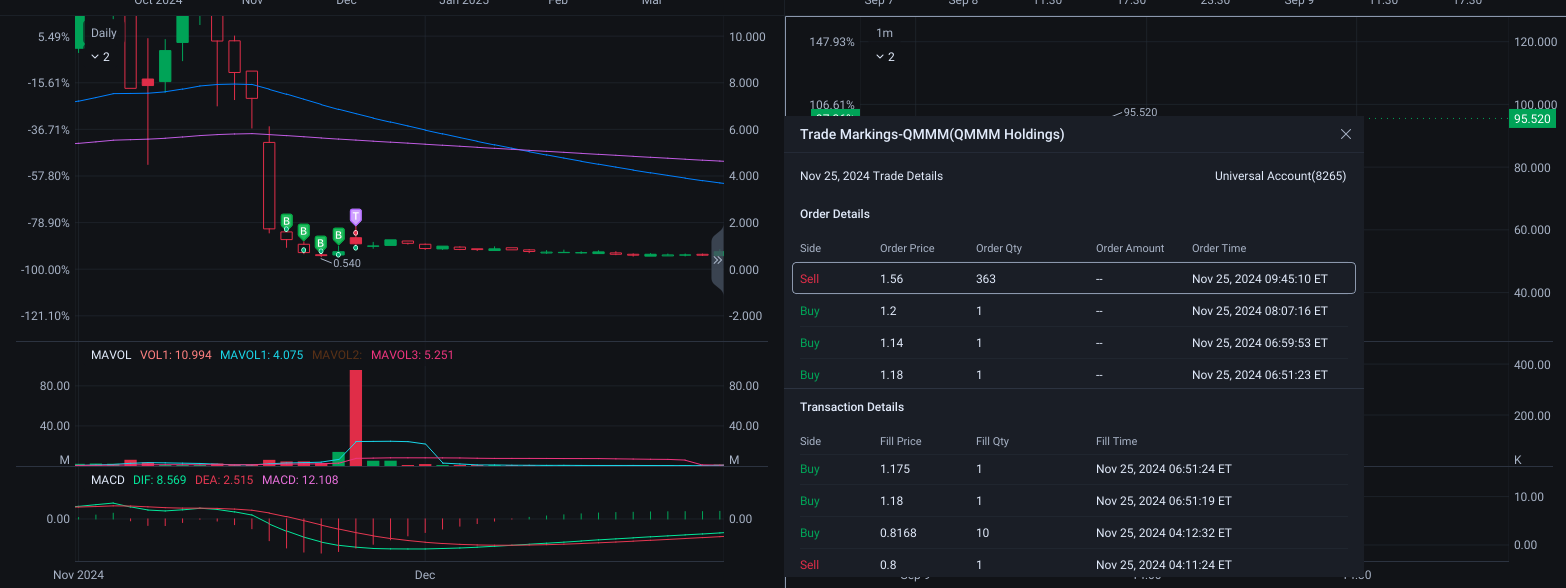Click the purple T trade marker
The width and height of the screenshot is (1566, 588).
point(356,216)
